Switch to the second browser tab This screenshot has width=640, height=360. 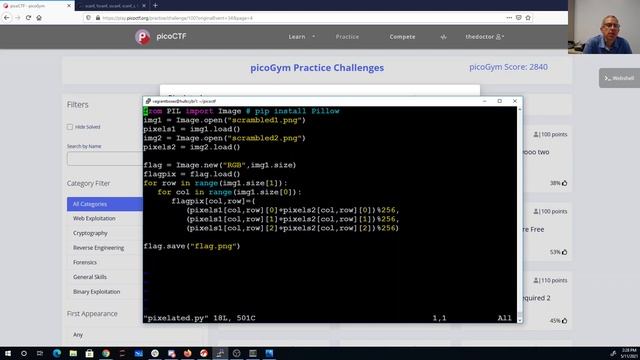coord(111,6)
